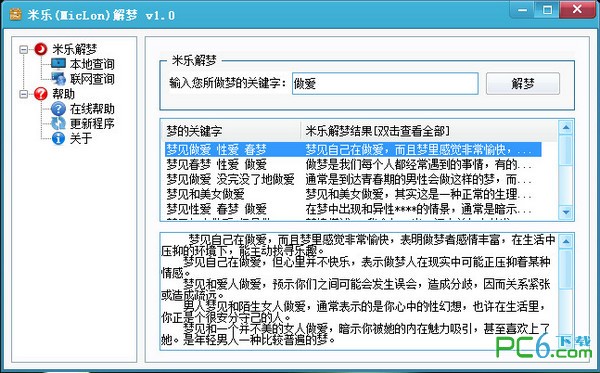Click the results list scroll up arrow
The image size is (600, 373).
[x=566, y=127]
